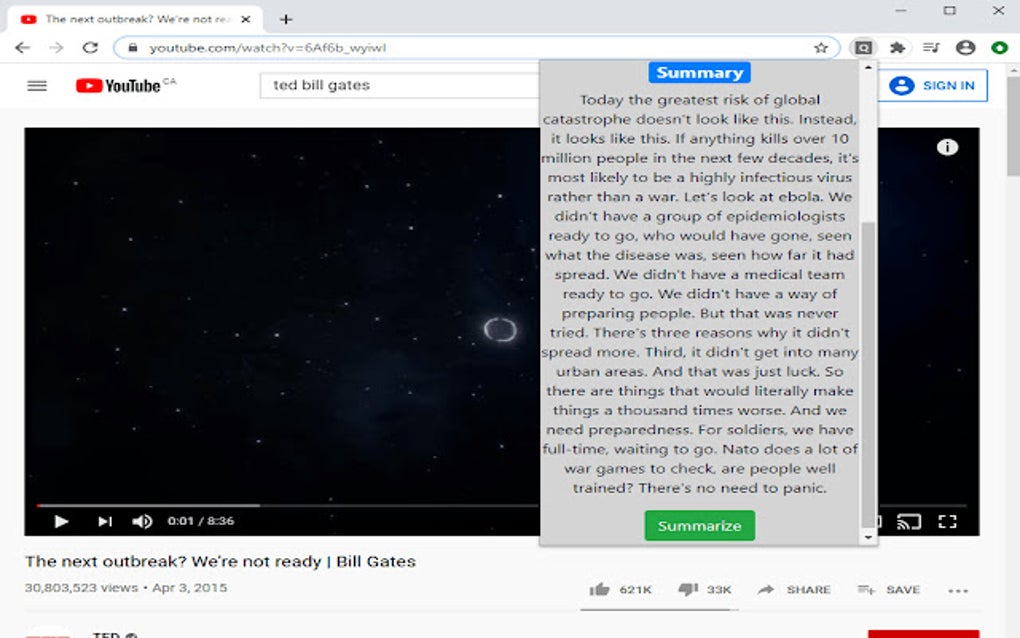This screenshot has height=638, width=1020.
Task: Click the SIGN IN button
Action: (x=933, y=85)
